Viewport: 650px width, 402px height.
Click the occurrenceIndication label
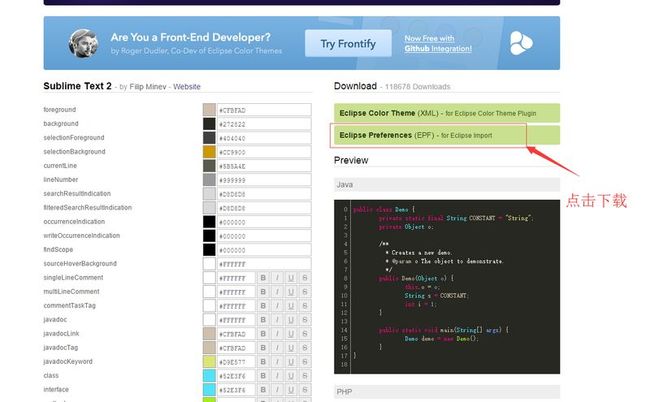[74, 222]
